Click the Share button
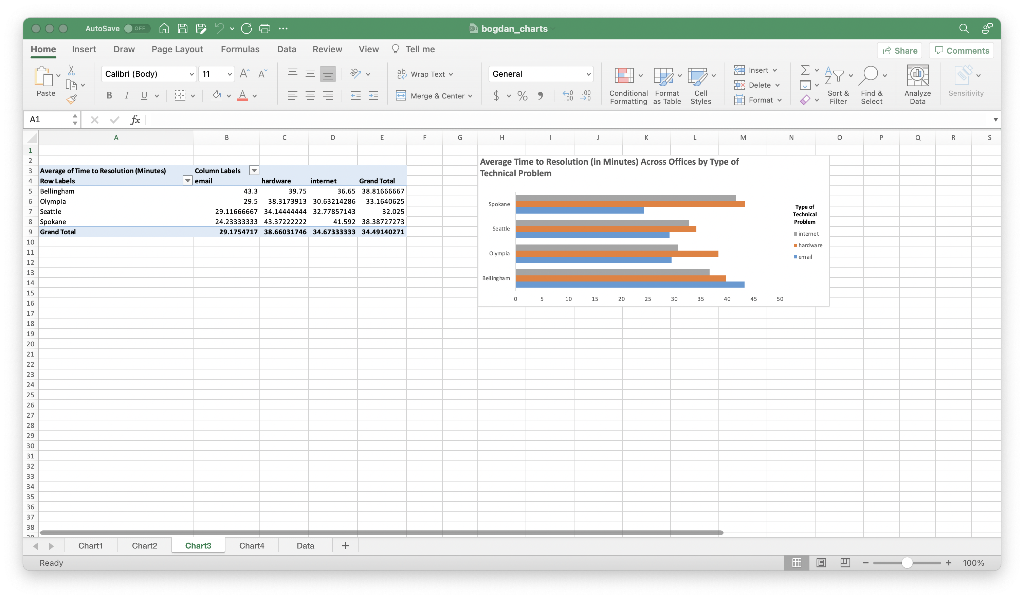The height and width of the screenshot is (599, 1024). tap(899, 50)
